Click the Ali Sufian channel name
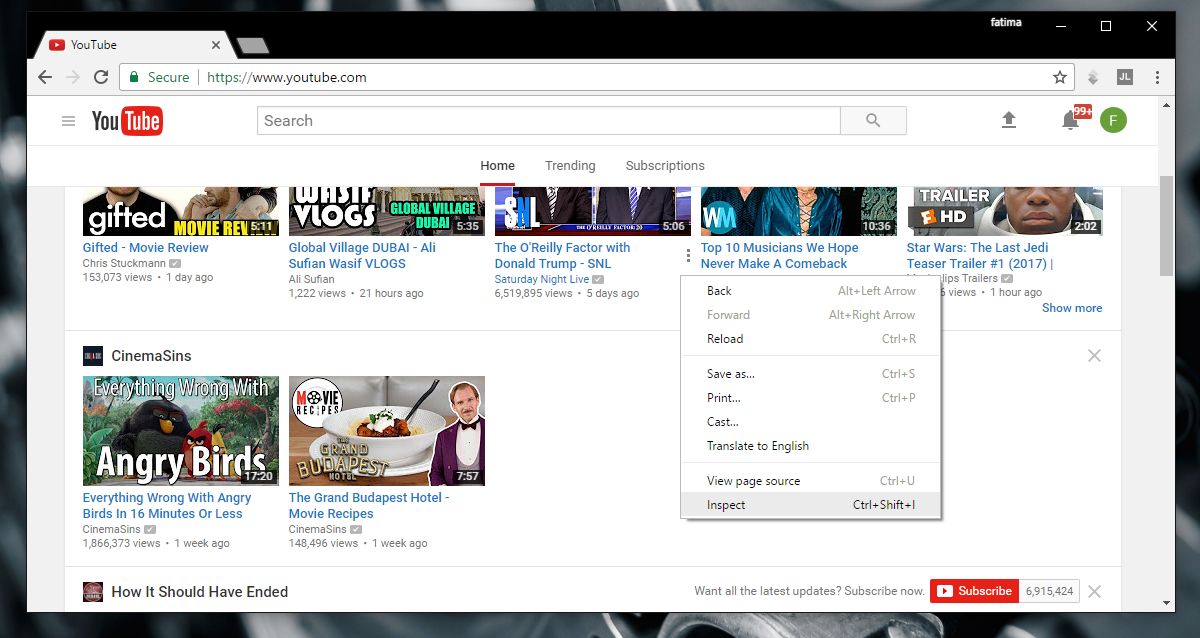 (x=311, y=279)
